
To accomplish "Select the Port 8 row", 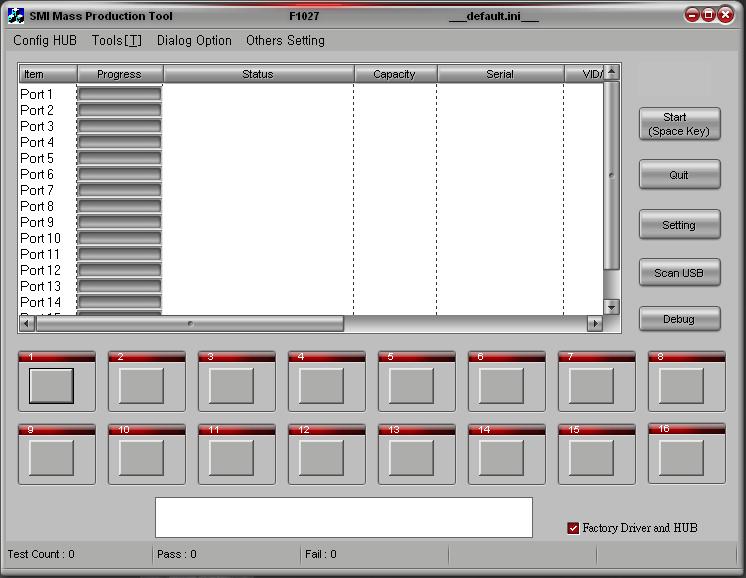I will pos(311,206).
